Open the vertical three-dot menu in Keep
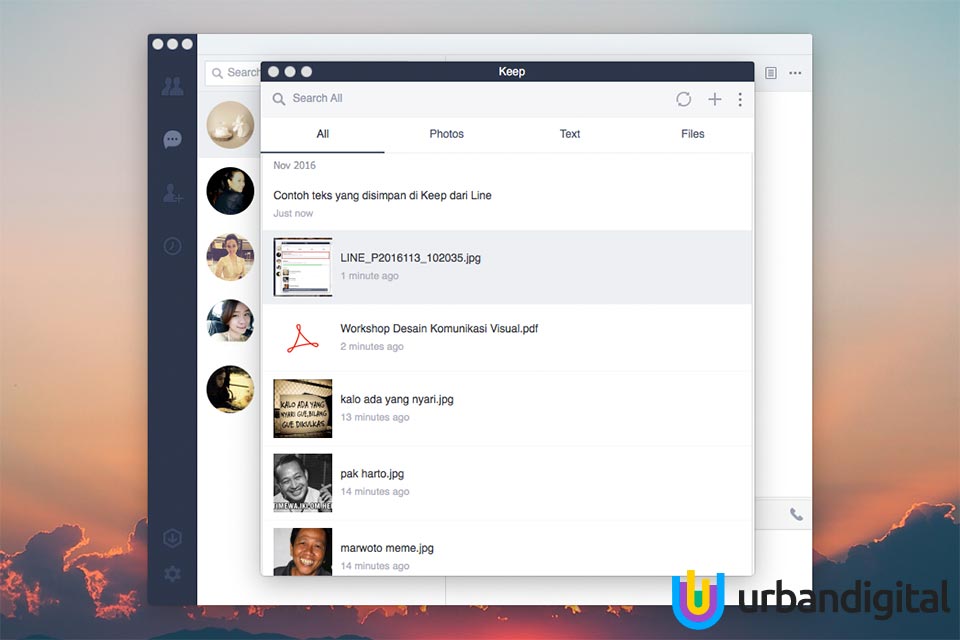The image size is (960, 640). tap(740, 99)
